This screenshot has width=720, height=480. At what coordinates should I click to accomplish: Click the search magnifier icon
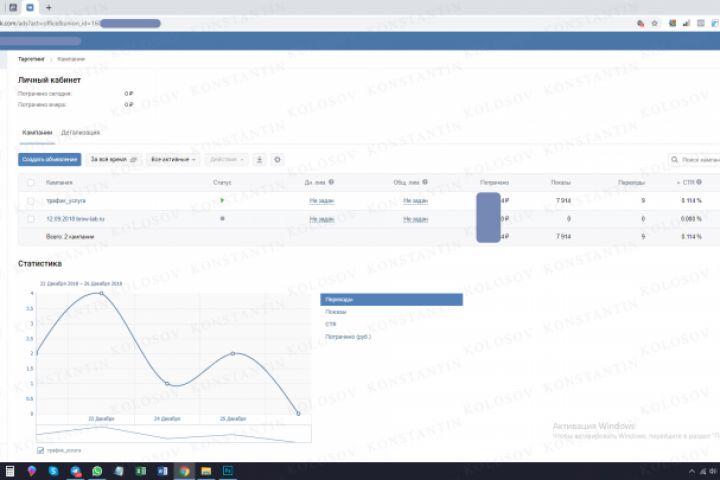pos(675,159)
